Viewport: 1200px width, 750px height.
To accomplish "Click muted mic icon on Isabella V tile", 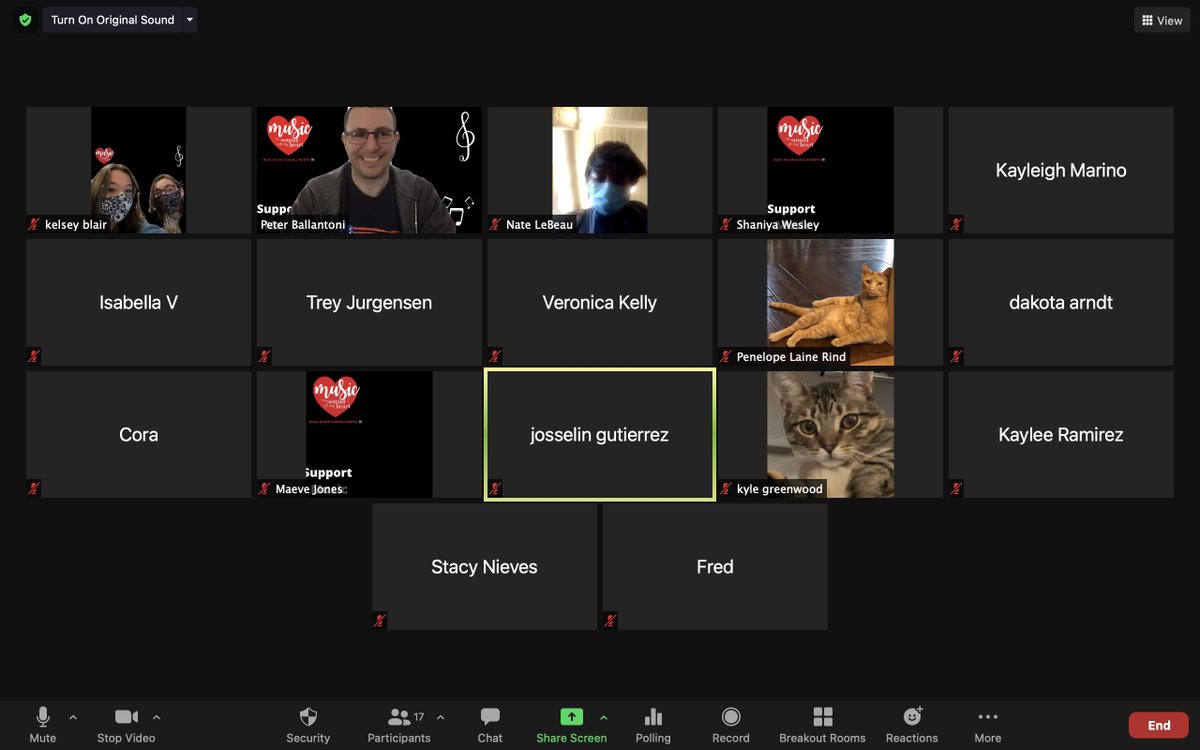I will point(34,356).
